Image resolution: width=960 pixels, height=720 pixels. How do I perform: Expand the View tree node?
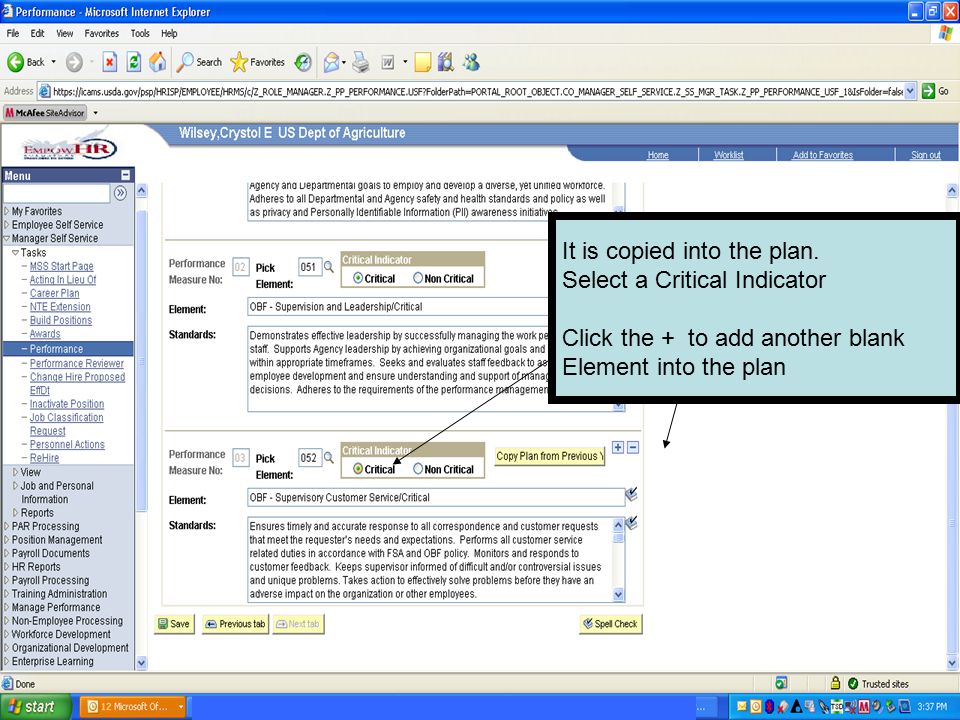coord(15,472)
